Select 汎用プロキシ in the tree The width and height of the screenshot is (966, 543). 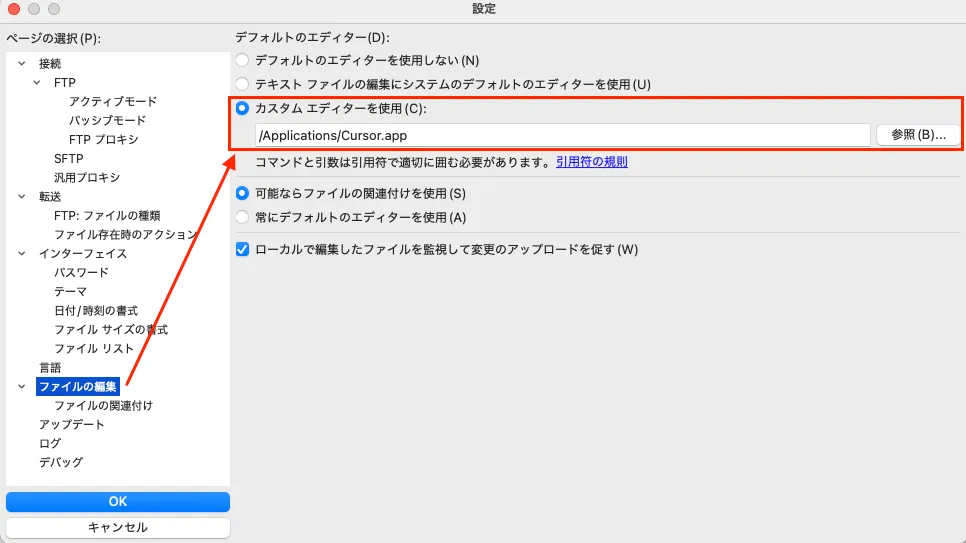click(x=87, y=178)
